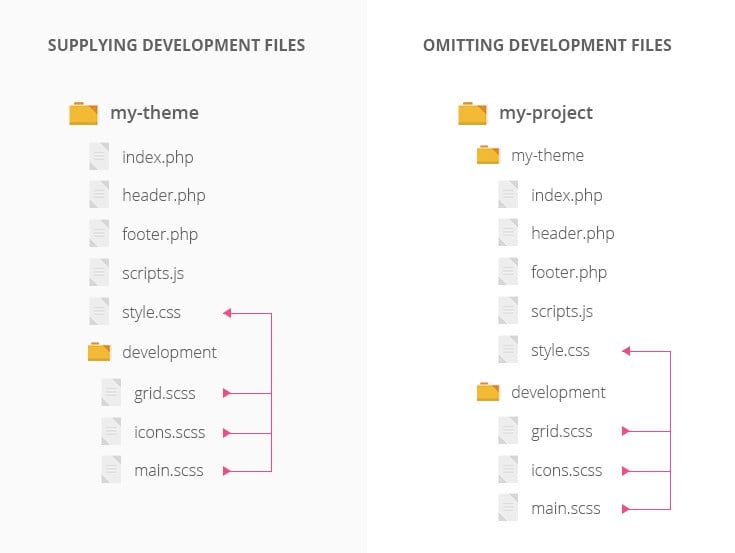Image resolution: width=735 pixels, height=553 pixels.
Task: Select grid.scss in the SUPPLYING tree
Action: [165, 393]
